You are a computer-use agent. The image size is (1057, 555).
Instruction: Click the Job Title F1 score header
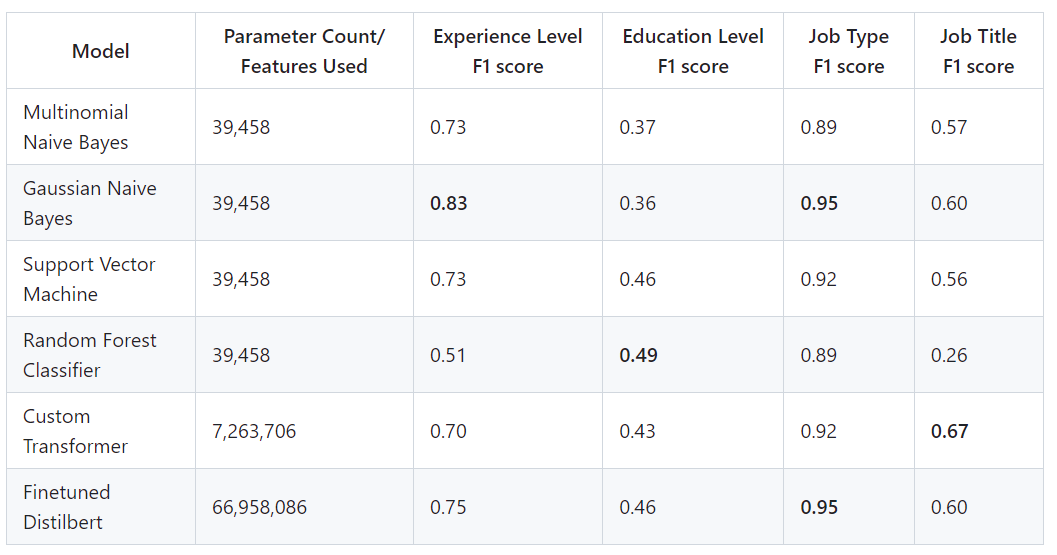coord(978,51)
